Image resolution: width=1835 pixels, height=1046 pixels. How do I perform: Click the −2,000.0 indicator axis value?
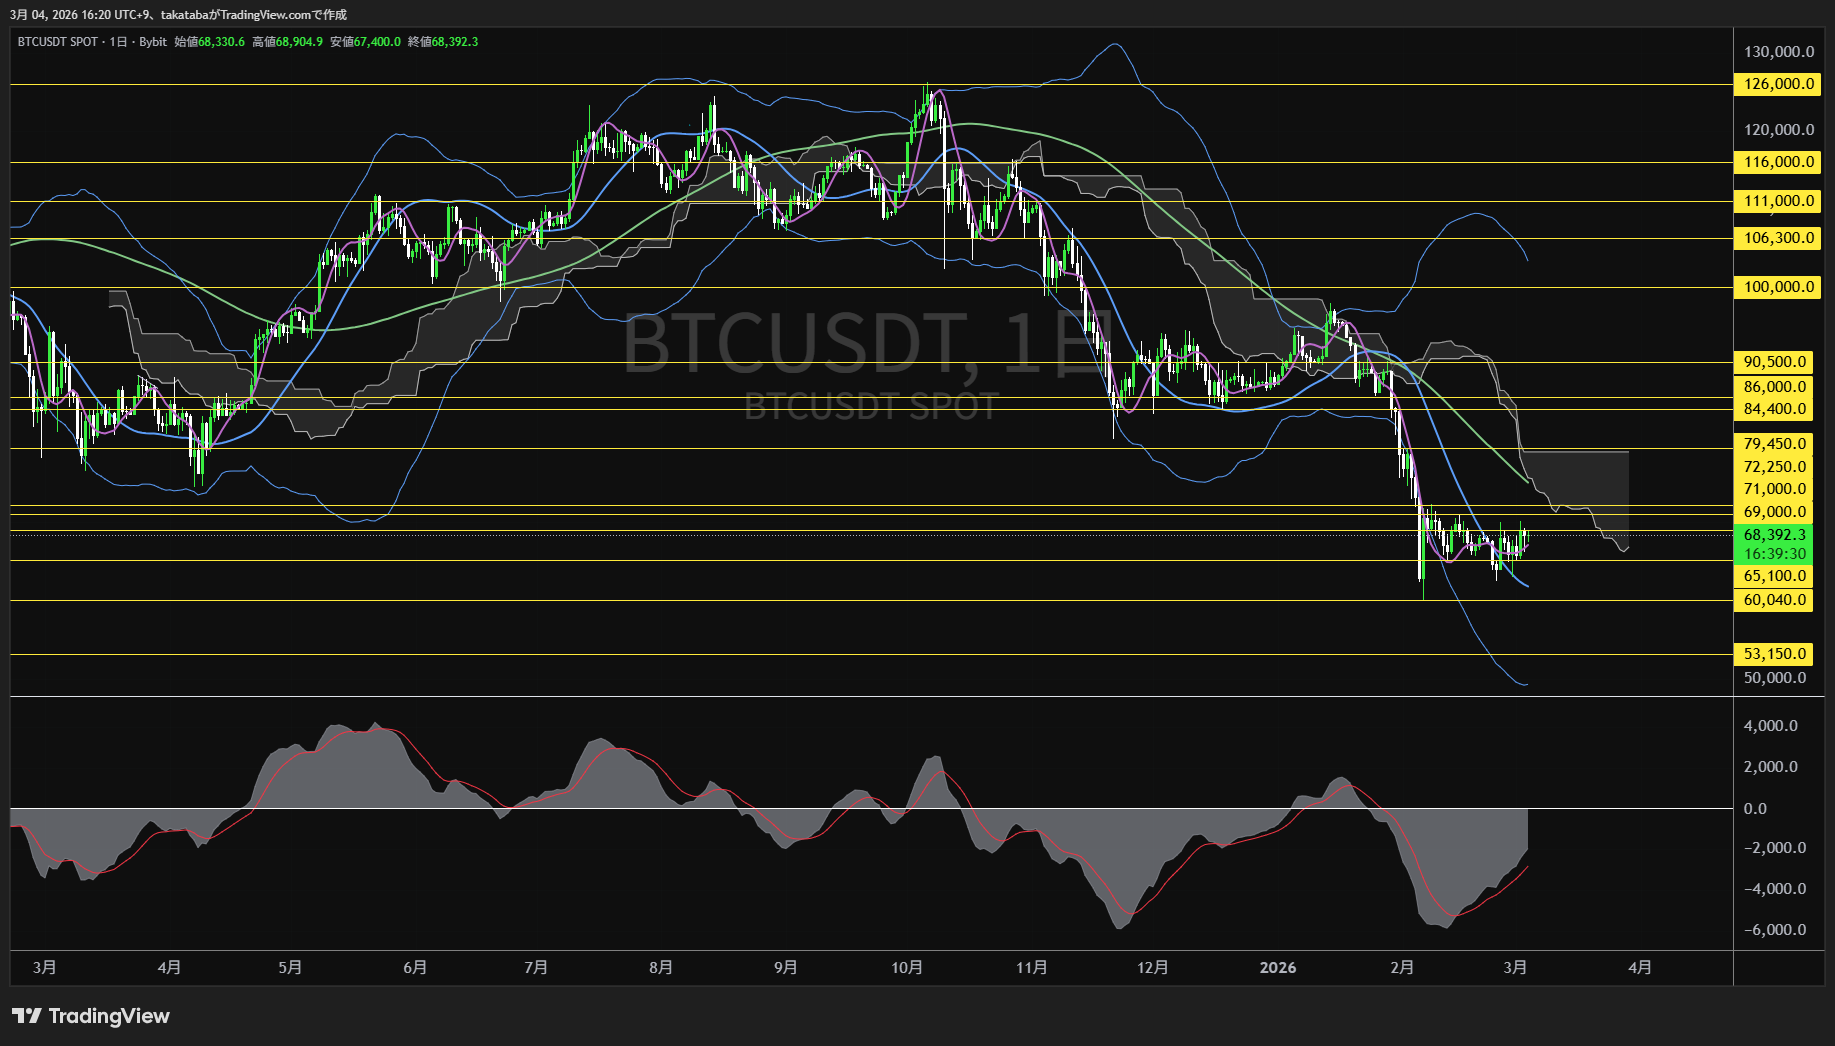[1775, 848]
